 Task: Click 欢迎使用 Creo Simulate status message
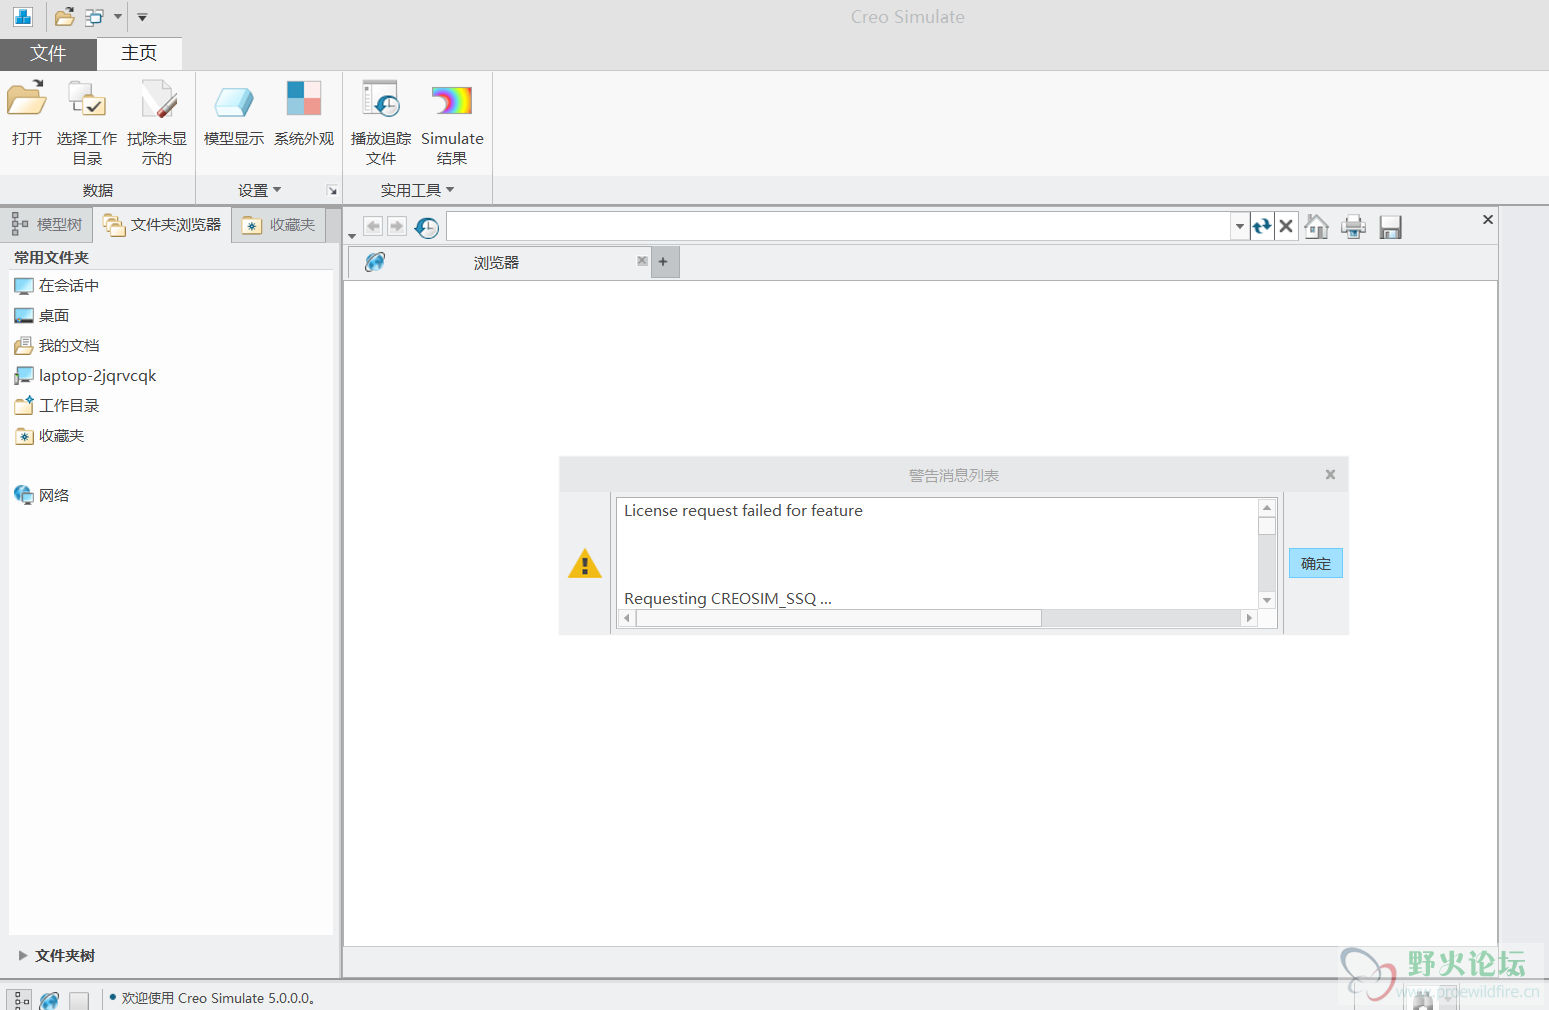click(218, 998)
